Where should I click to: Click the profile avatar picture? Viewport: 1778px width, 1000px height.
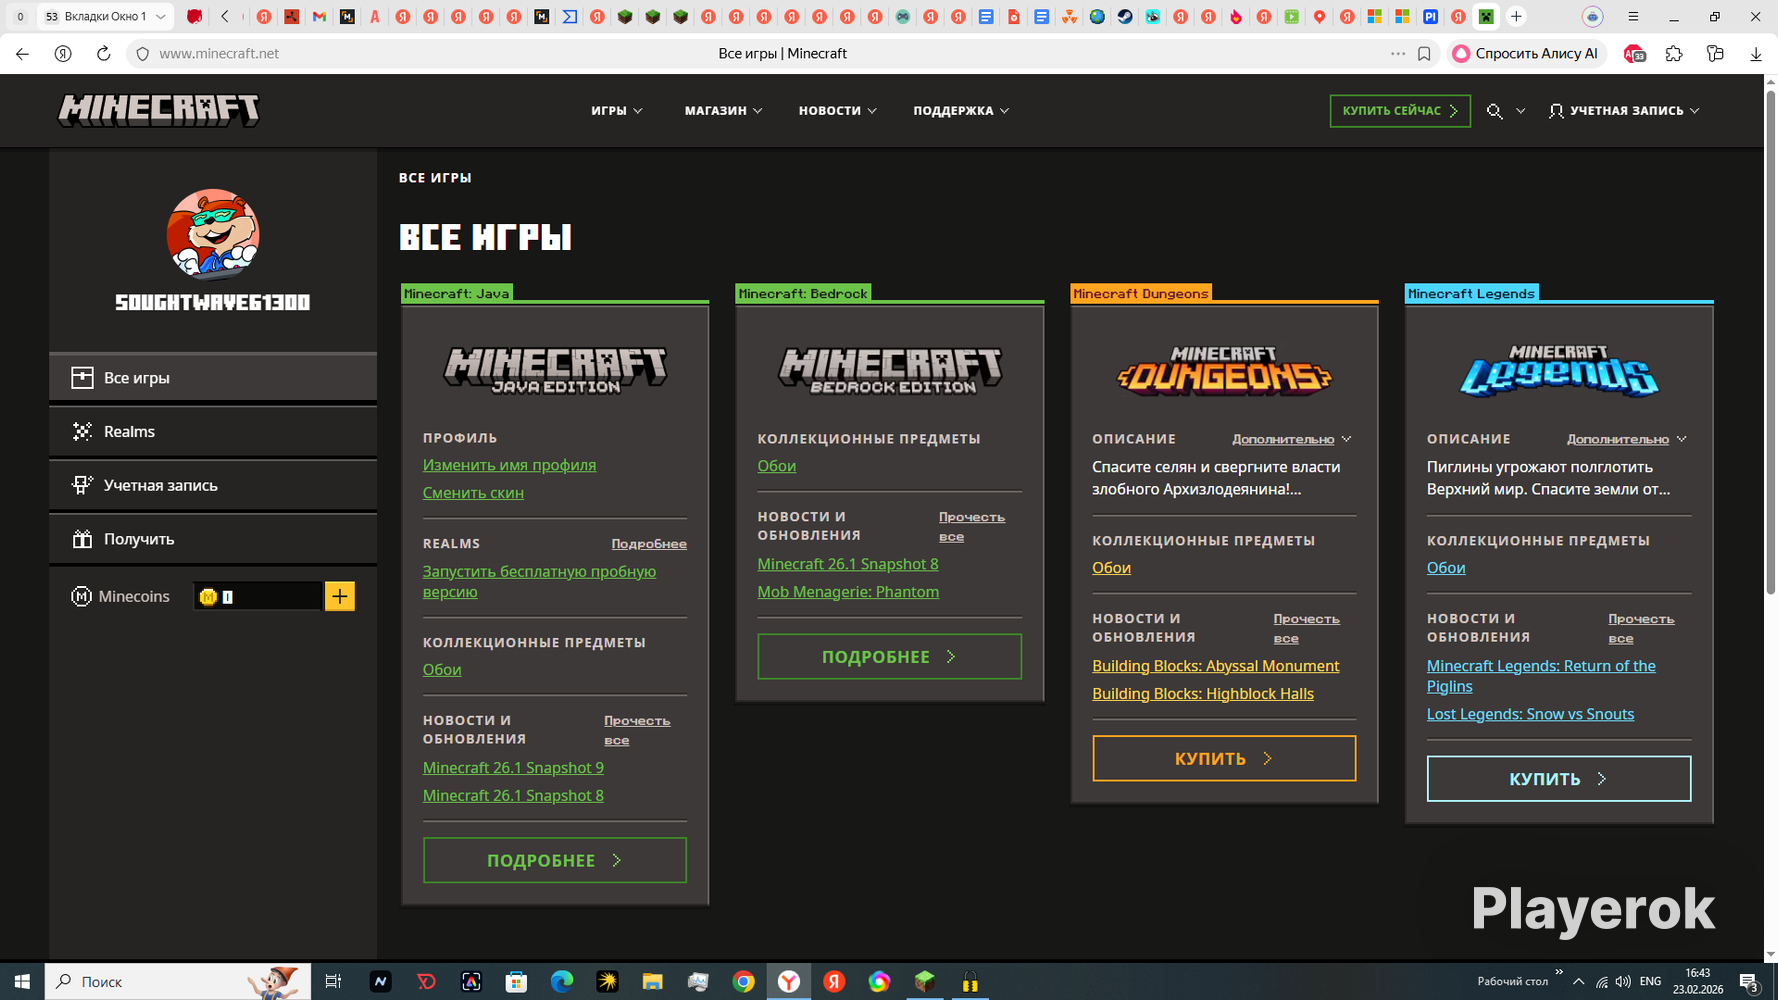tap(213, 235)
